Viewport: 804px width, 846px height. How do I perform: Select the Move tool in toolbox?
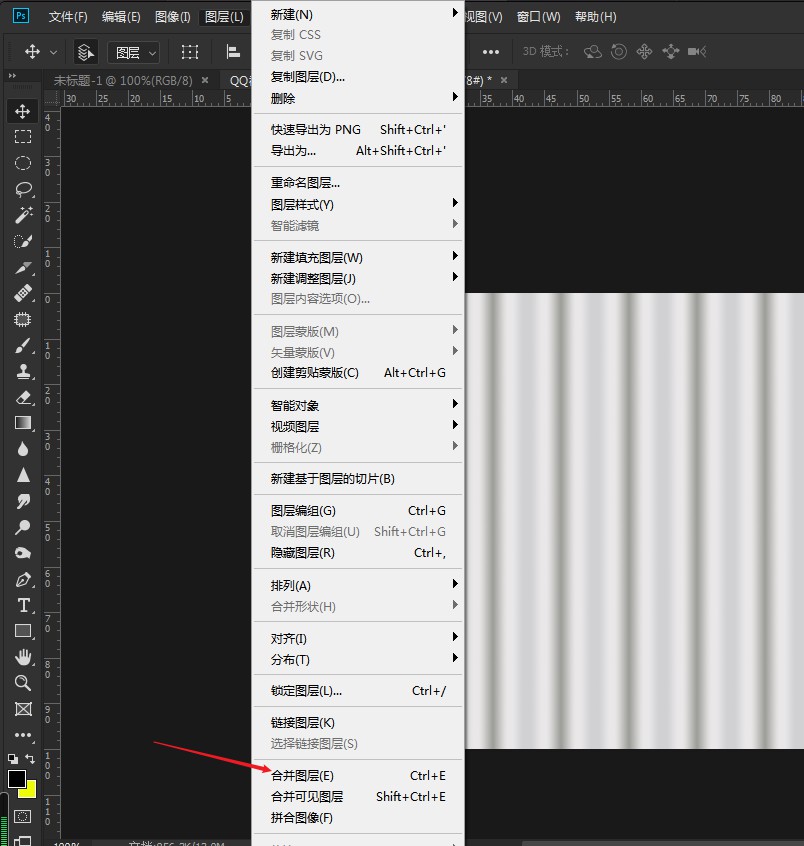(x=23, y=111)
